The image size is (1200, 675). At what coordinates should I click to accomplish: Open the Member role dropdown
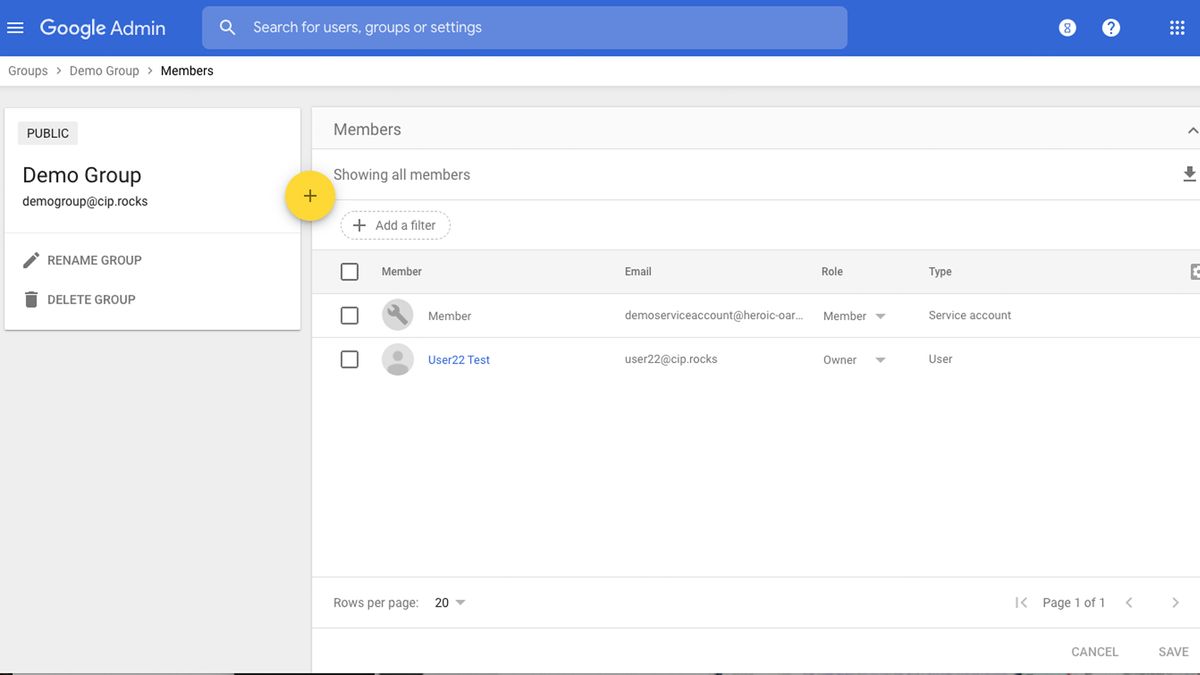(879, 315)
